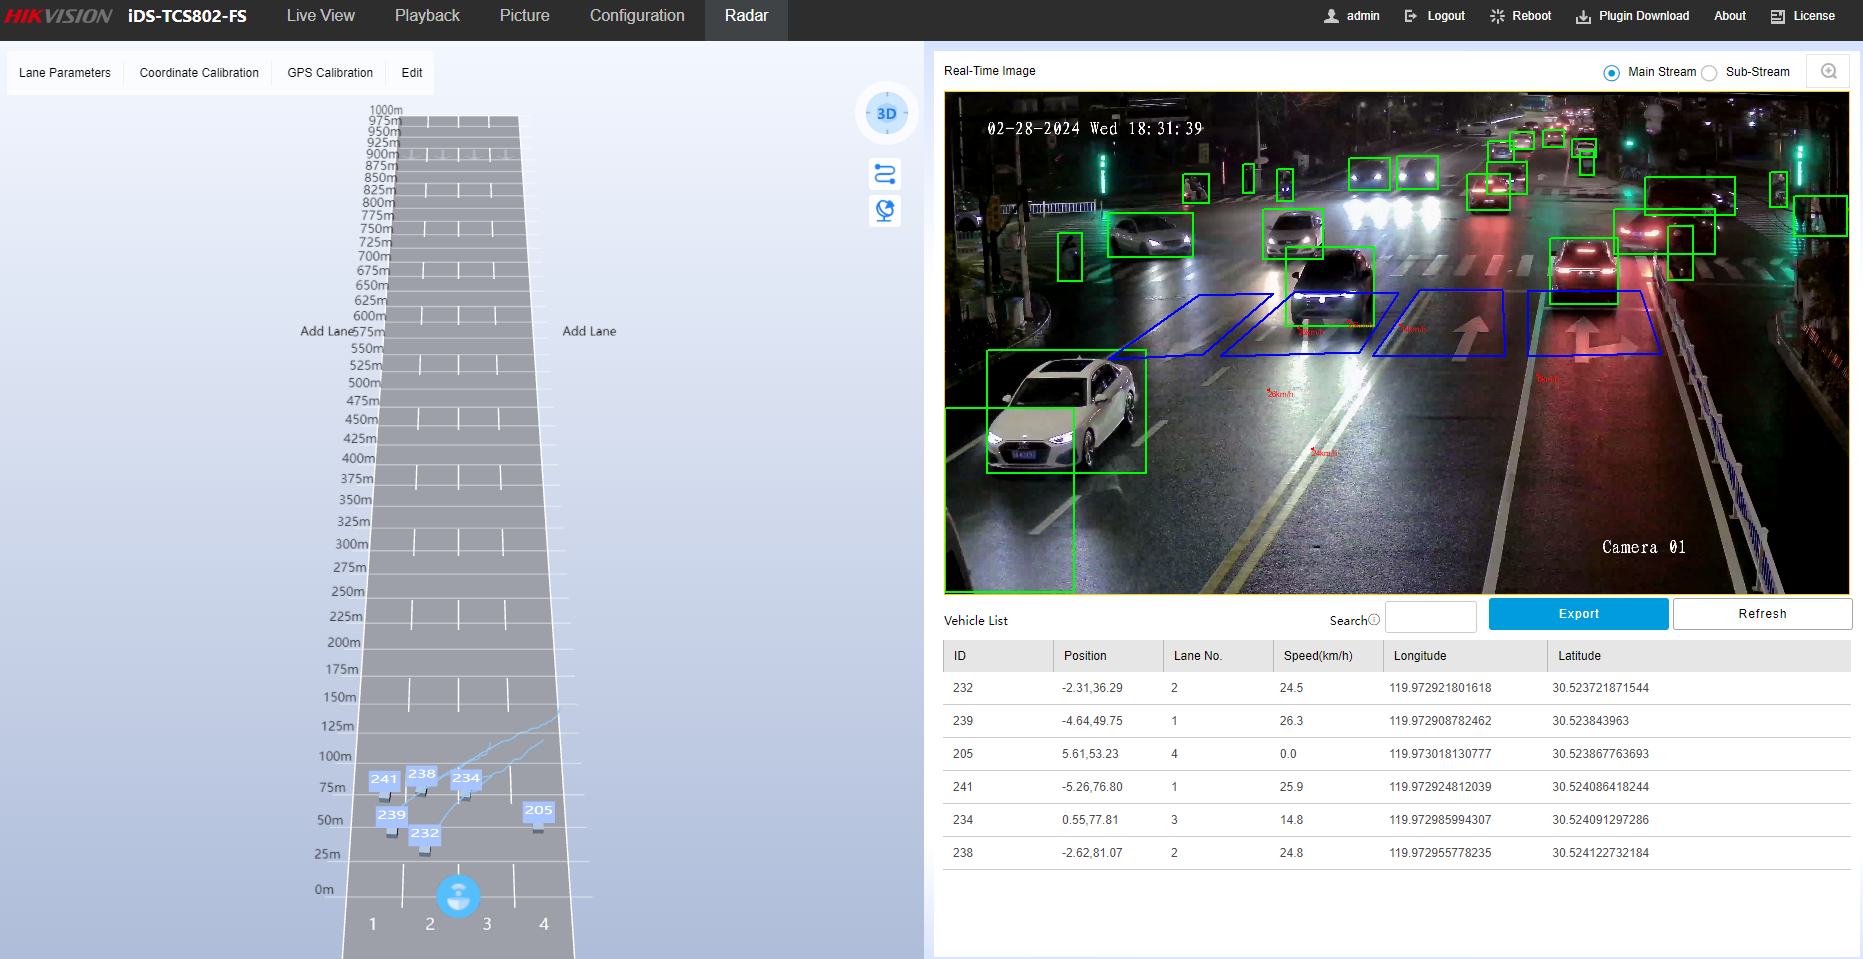Click the lane route icon below 3D

click(885, 175)
